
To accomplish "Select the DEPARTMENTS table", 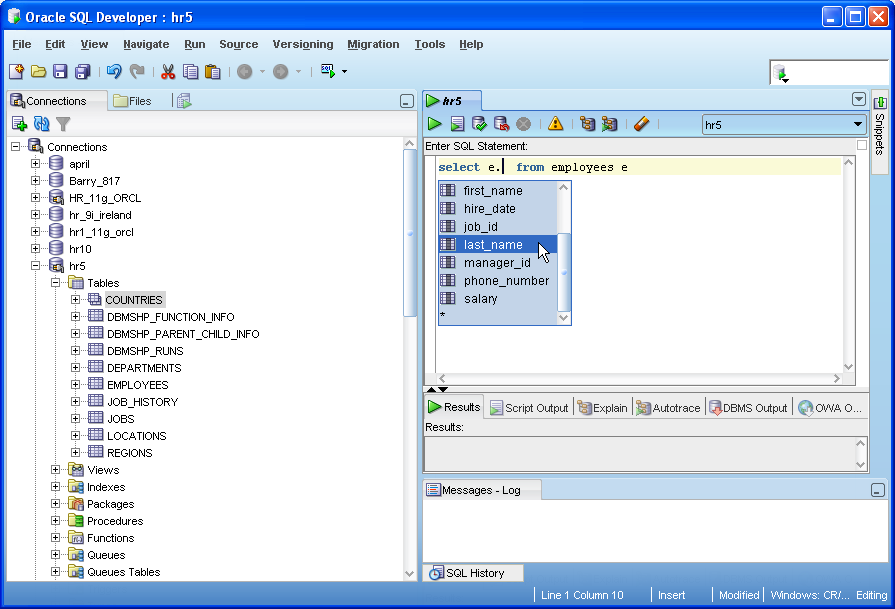I will click(144, 368).
